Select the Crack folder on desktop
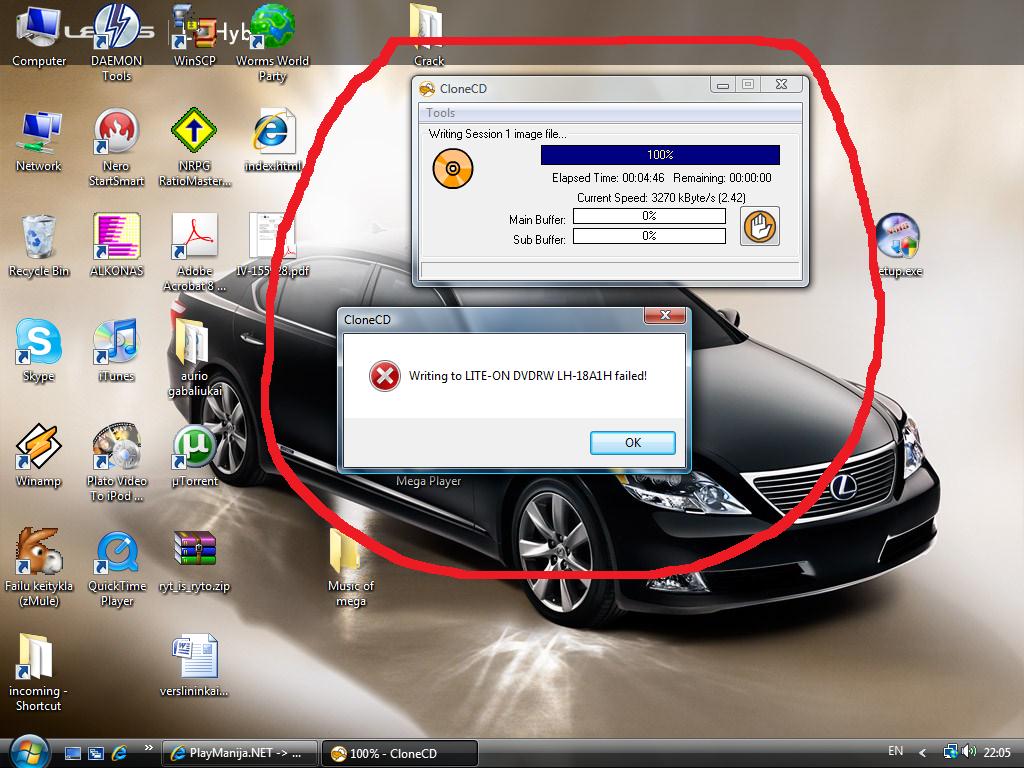Viewport: 1024px width, 768px height. 428,36
